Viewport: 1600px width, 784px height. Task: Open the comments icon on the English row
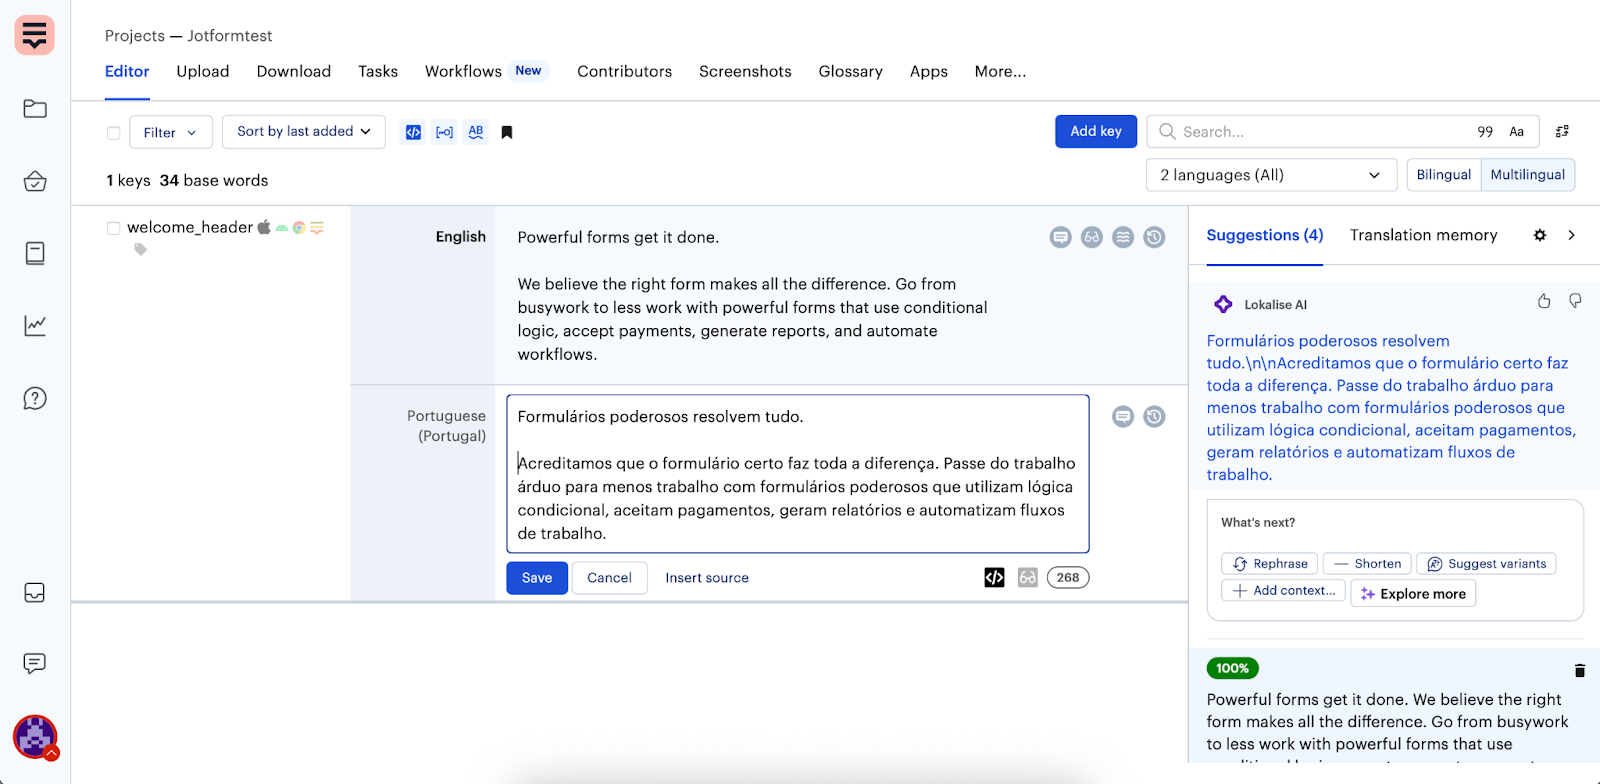point(1060,237)
